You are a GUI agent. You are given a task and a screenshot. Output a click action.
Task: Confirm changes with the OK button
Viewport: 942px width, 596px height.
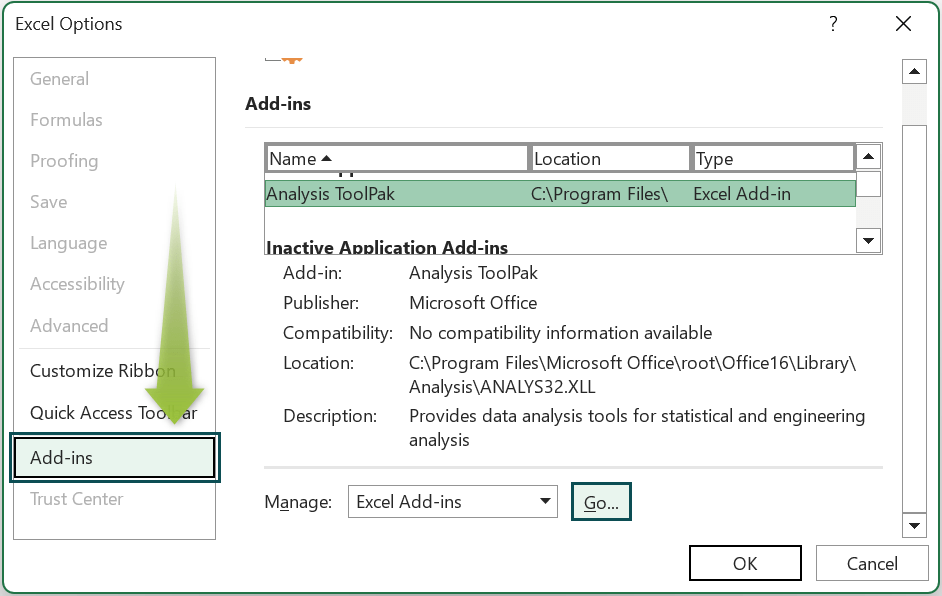pos(745,563)
